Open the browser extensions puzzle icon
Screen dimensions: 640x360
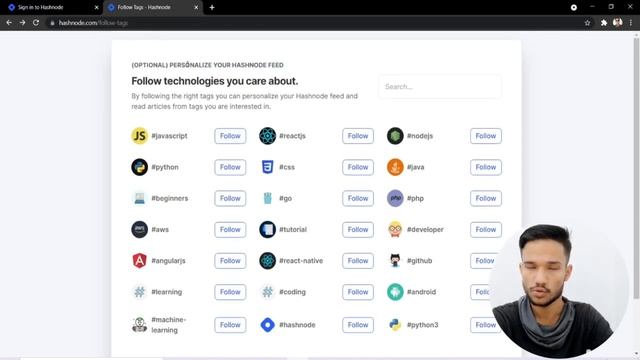point(604,23)
